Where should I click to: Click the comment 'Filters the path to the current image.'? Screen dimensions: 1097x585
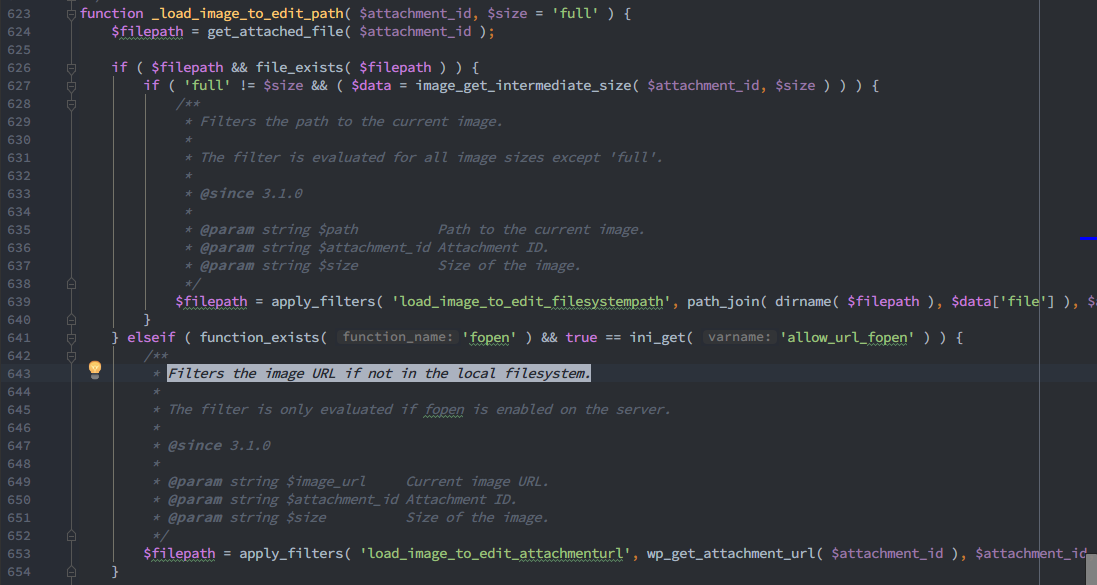tap(352, 122)
